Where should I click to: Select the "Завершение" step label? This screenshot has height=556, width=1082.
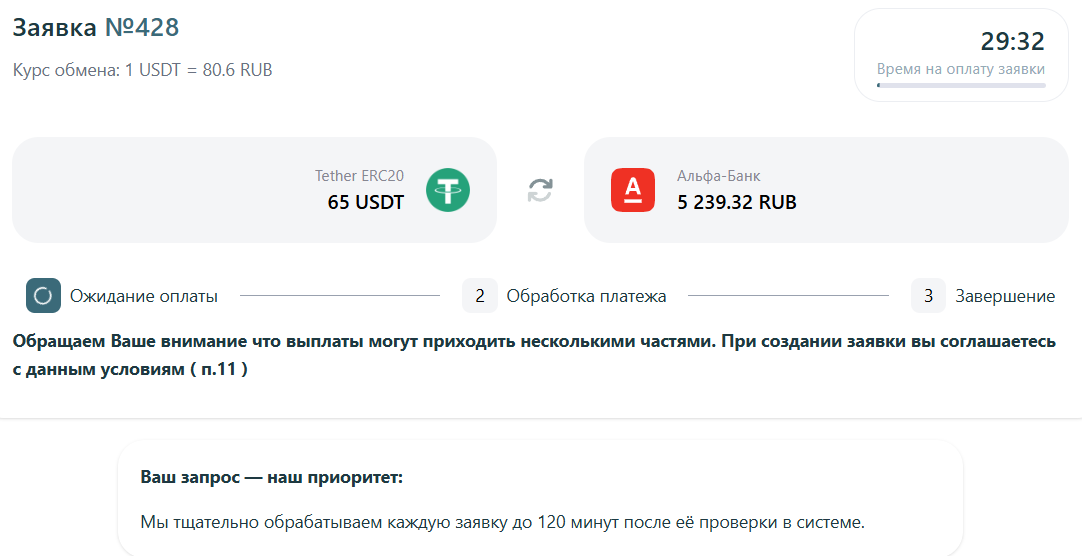pyautogui.click(x=1005, y=296)
